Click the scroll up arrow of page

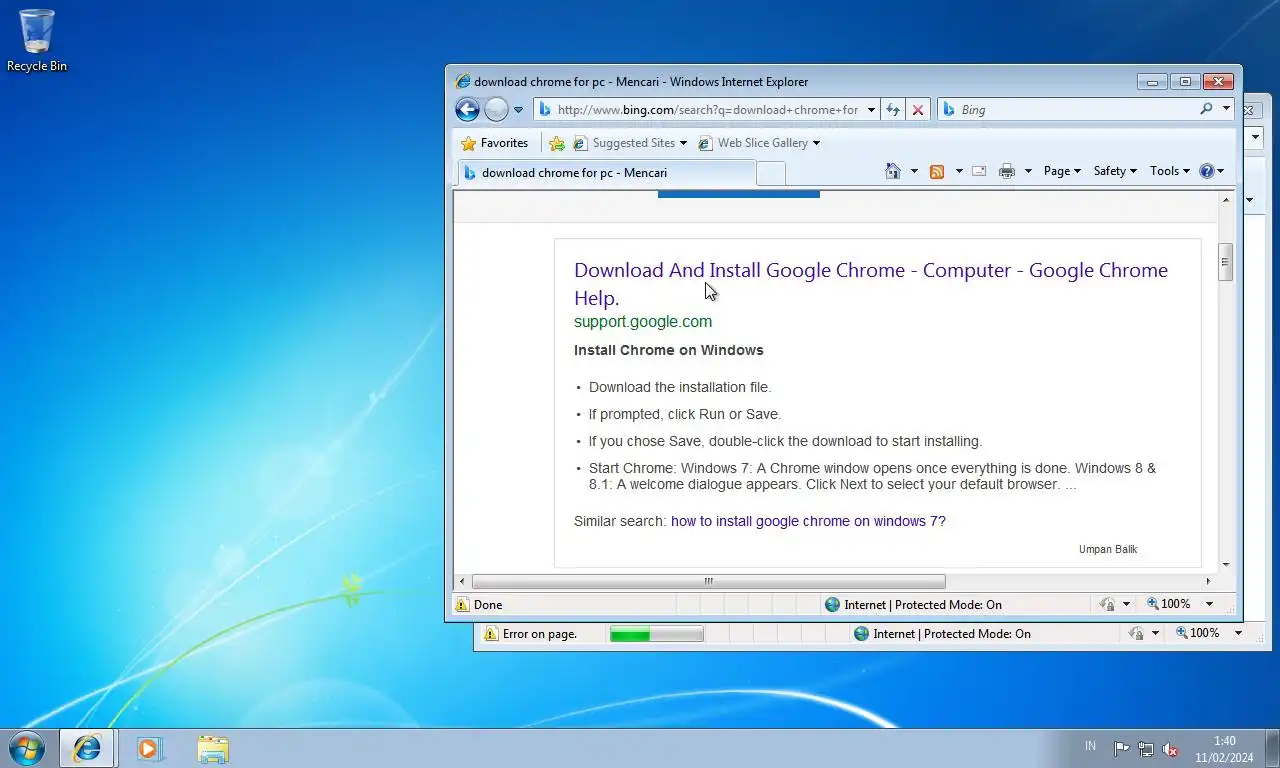(1225, 200)
